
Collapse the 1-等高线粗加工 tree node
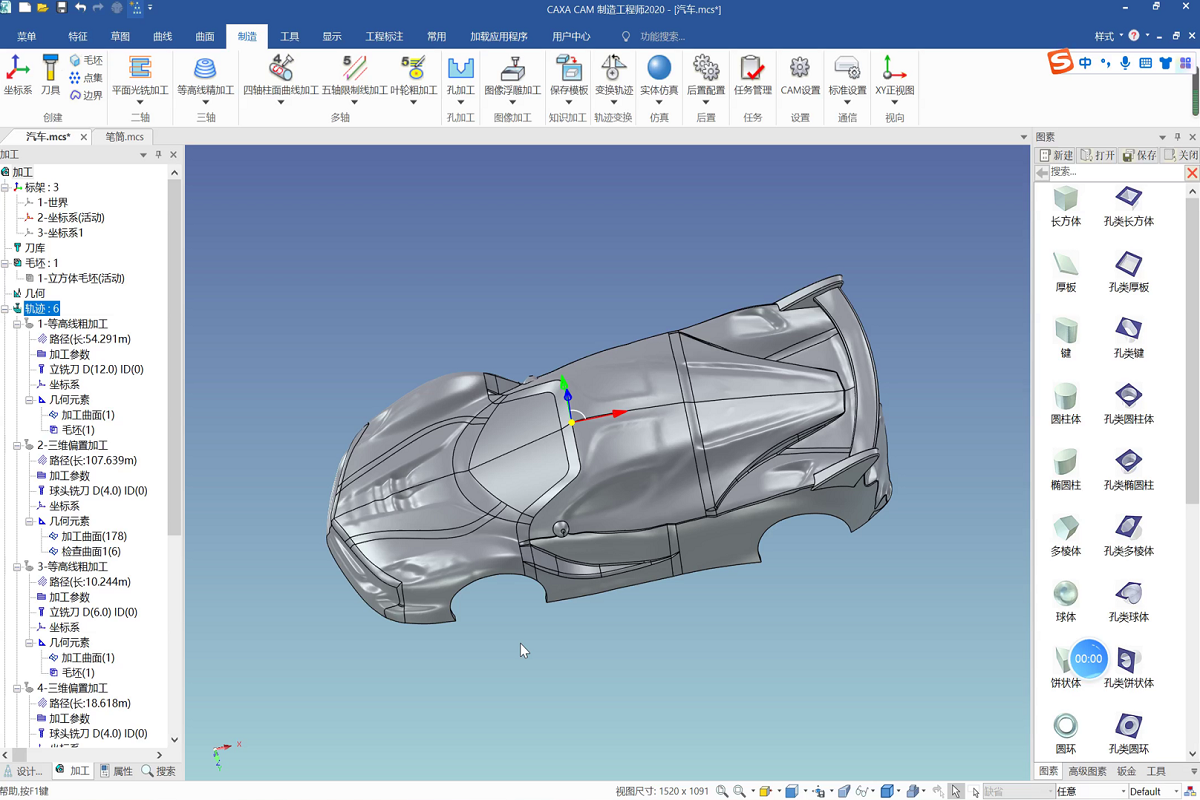tap(17, 324)
